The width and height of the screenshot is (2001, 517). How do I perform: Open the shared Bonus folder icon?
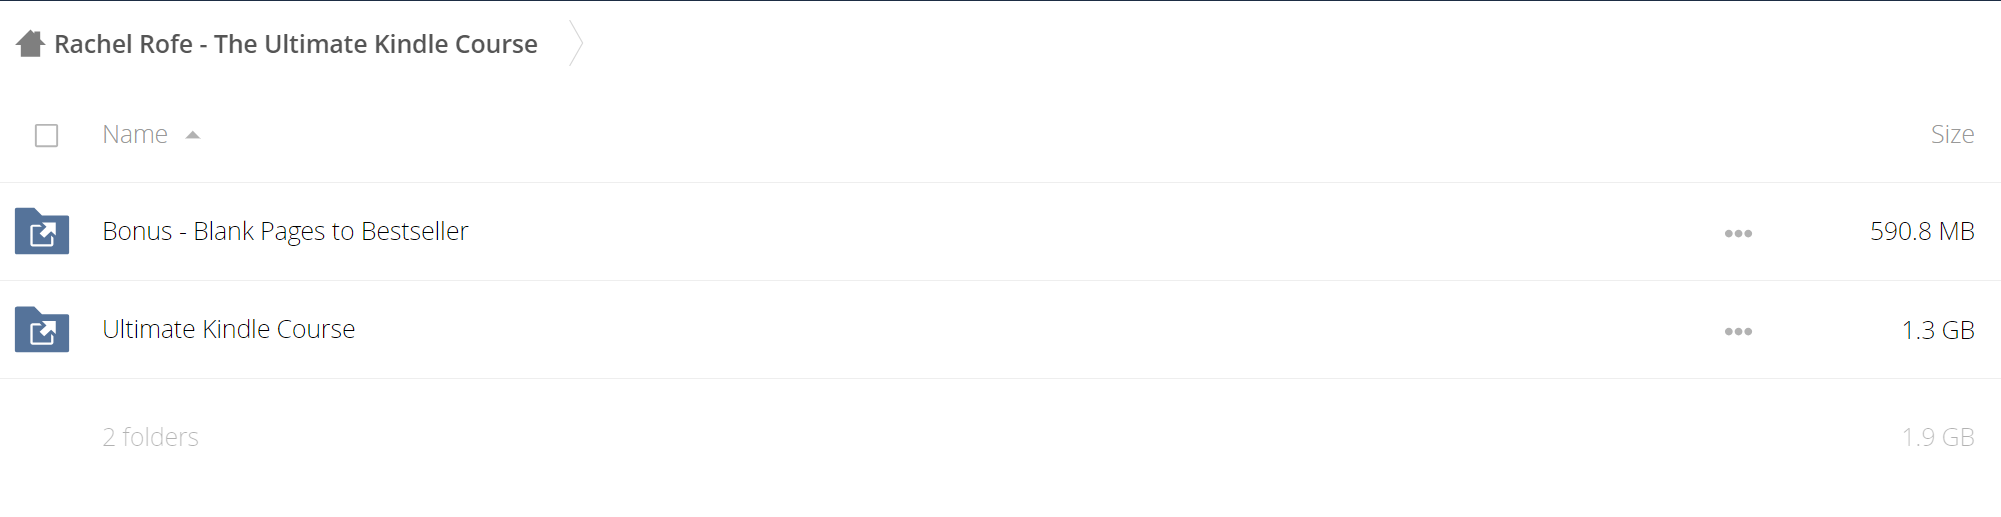click(42, 231)
